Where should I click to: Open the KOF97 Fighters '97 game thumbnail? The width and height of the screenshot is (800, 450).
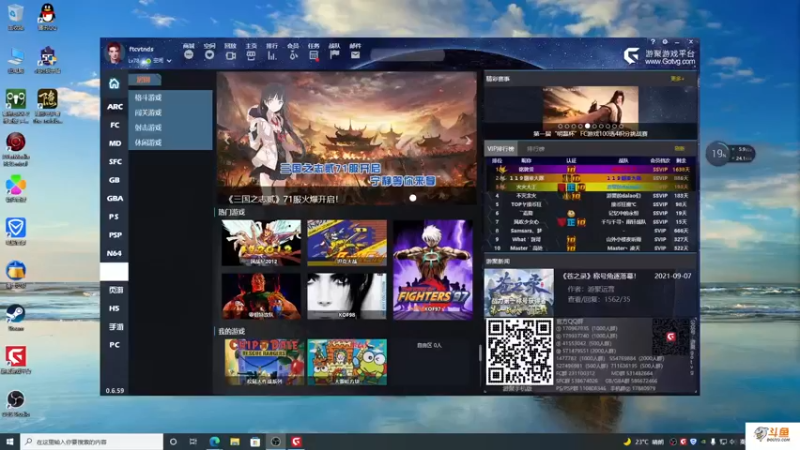click(433, 269)
